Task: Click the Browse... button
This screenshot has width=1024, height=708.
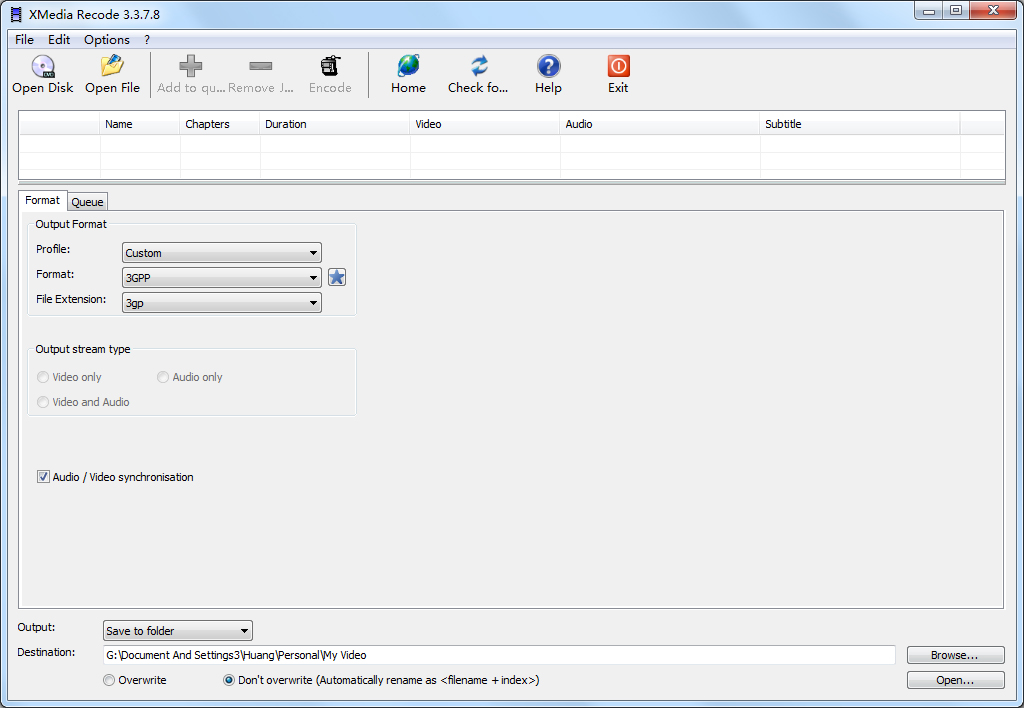Action: (955, 655)
